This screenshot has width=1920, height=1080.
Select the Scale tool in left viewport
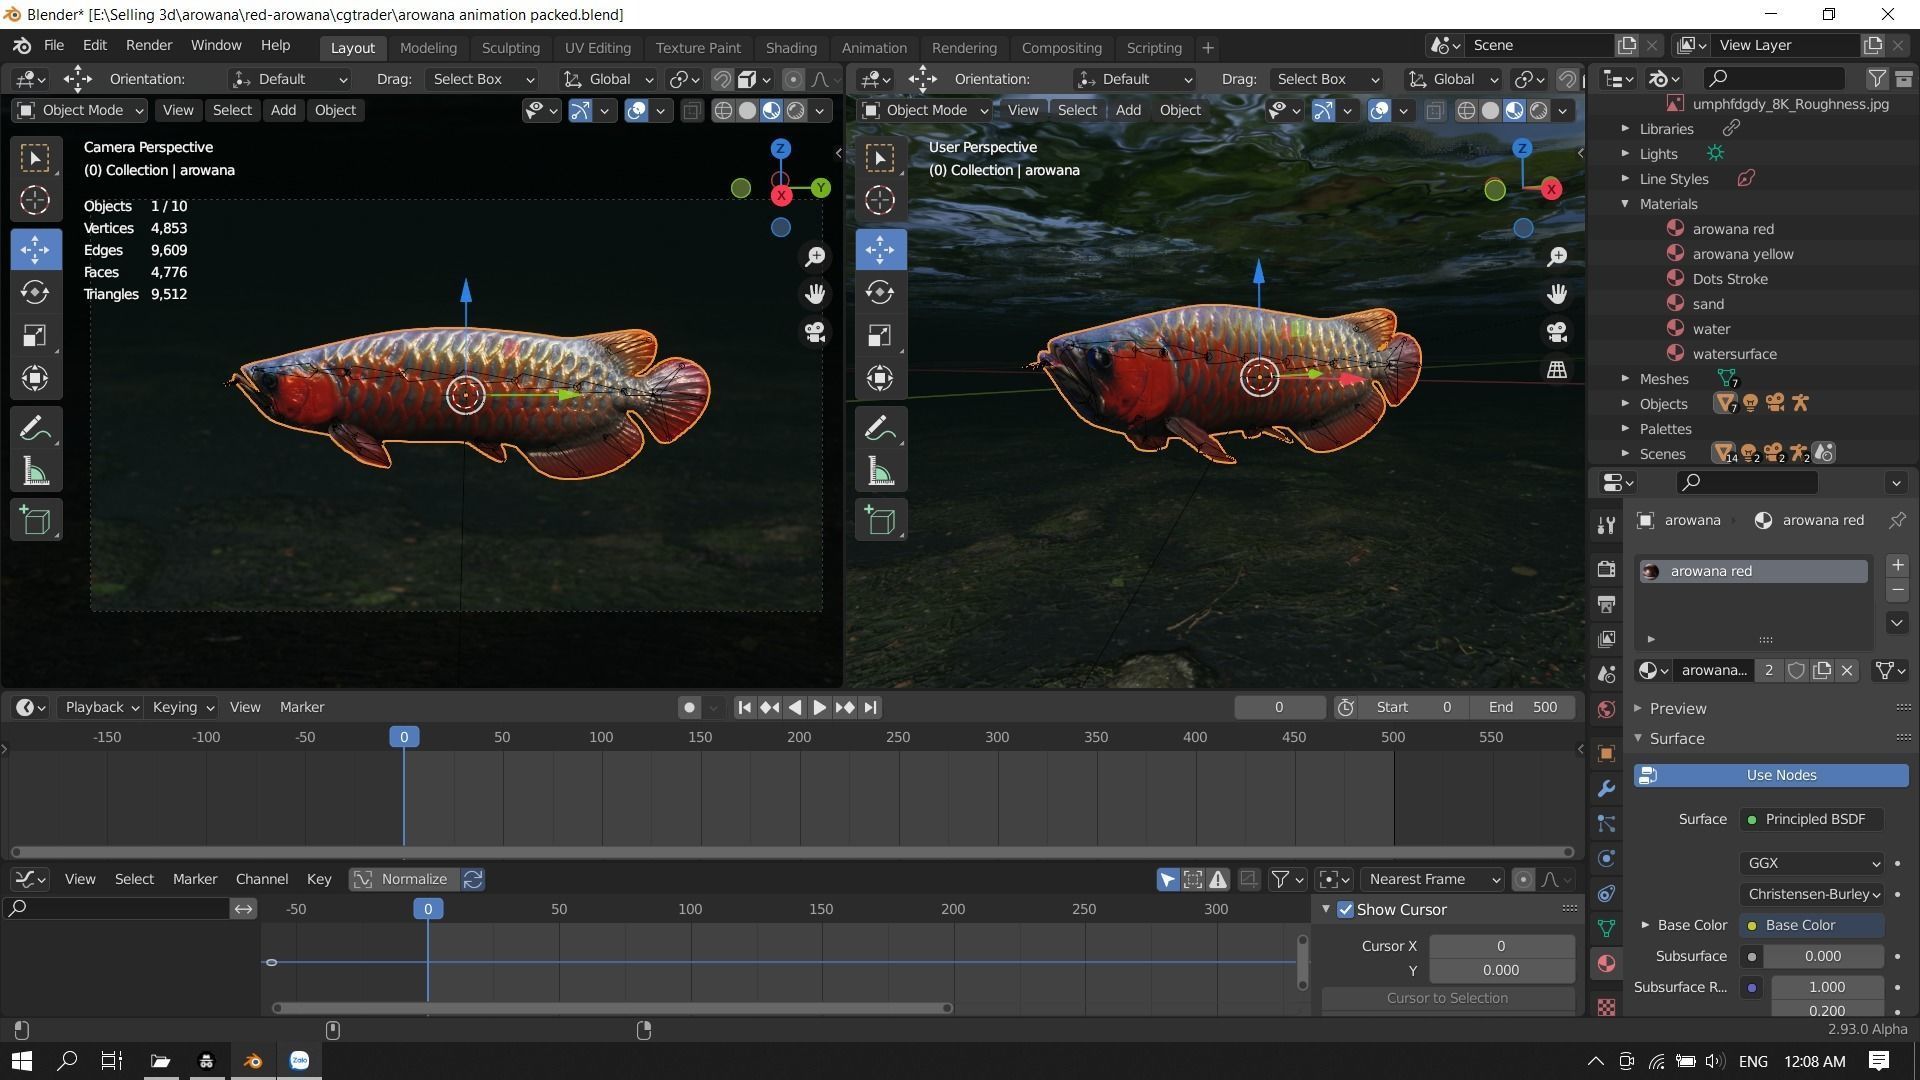(35, 335)
